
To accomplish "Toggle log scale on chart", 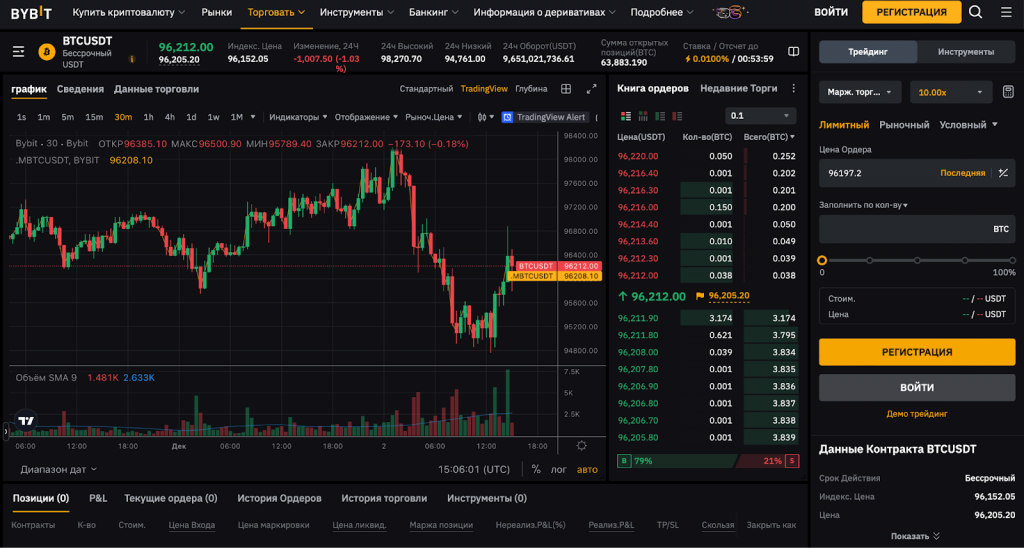I will [558, 469].
